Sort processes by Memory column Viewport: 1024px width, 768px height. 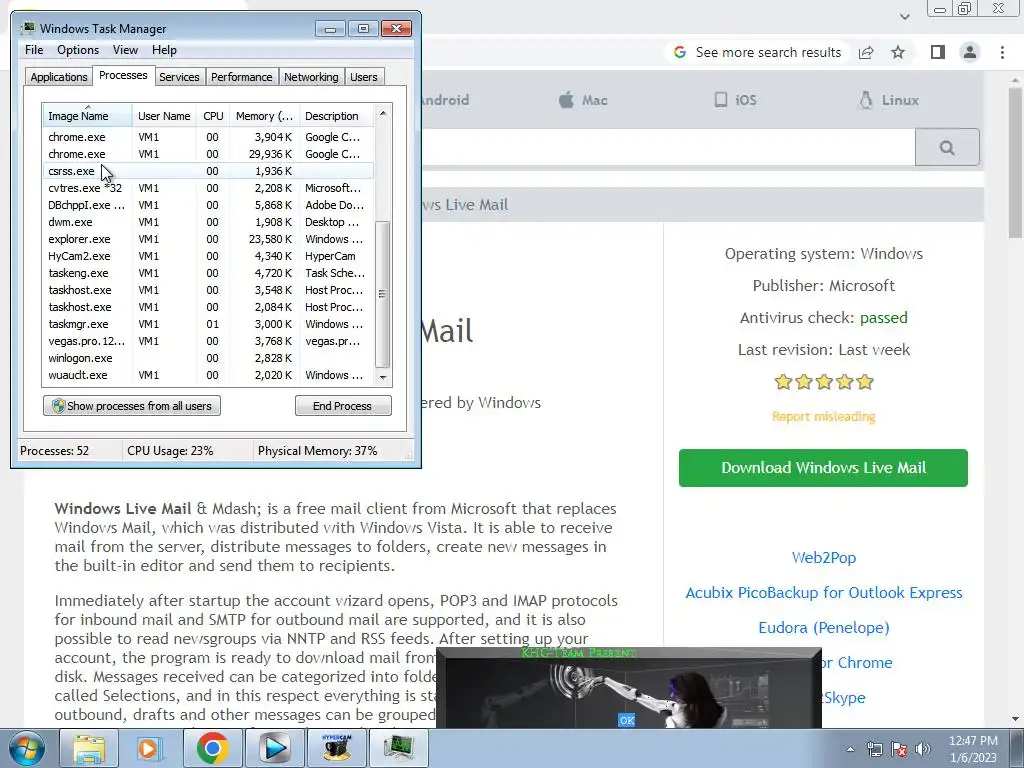click(264, 116)
